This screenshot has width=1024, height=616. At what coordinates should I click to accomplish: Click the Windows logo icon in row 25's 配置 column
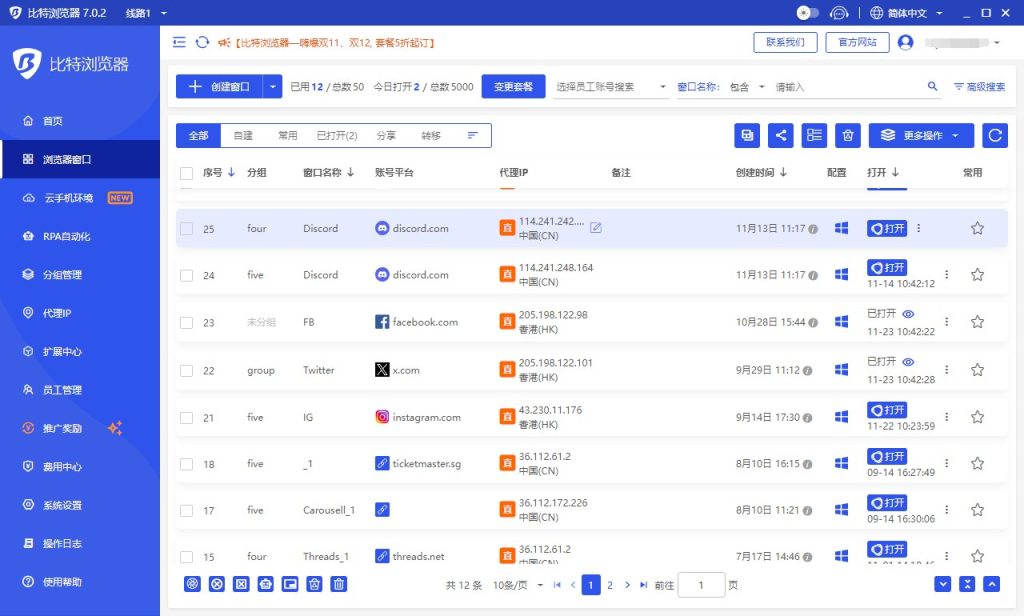840,228
